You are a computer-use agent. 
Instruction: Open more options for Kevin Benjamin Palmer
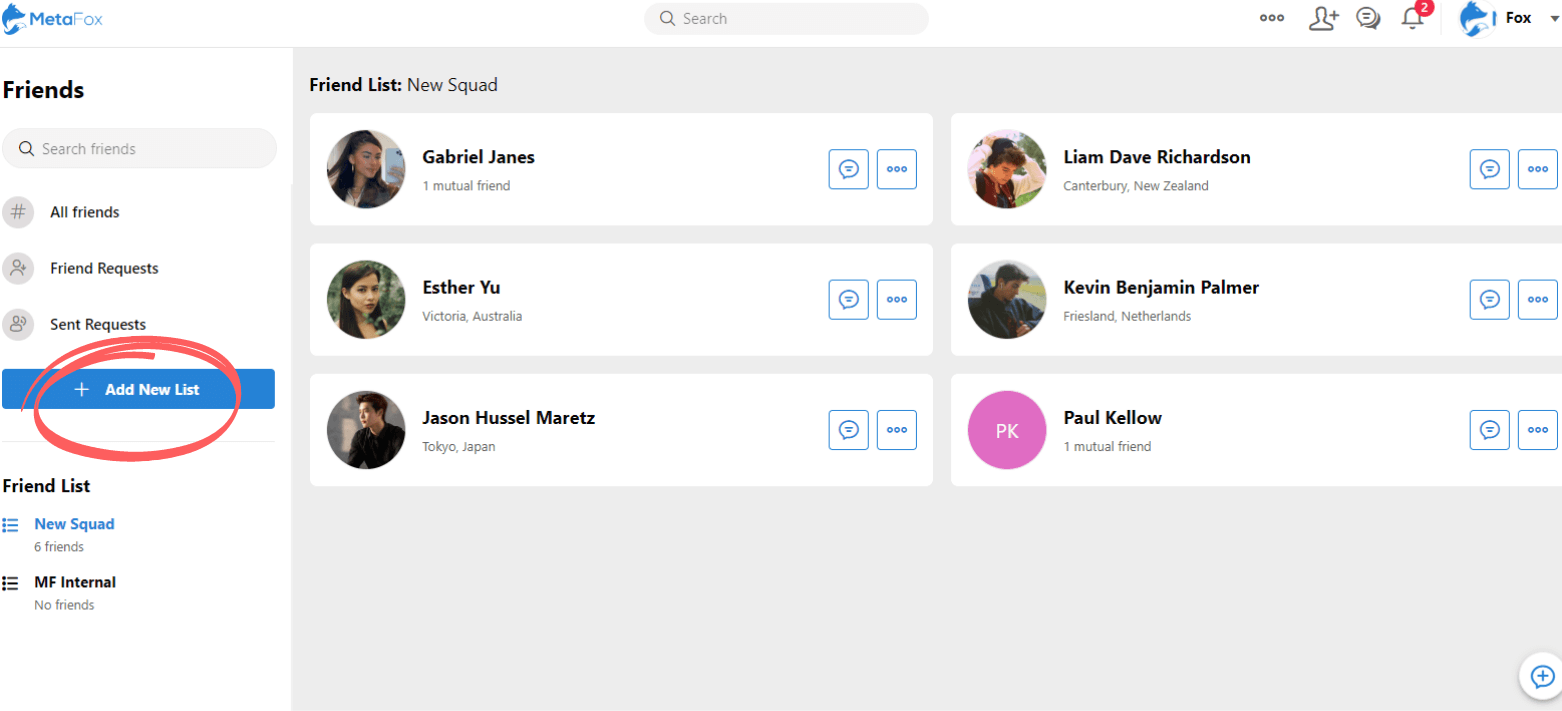click(1537, 299)
